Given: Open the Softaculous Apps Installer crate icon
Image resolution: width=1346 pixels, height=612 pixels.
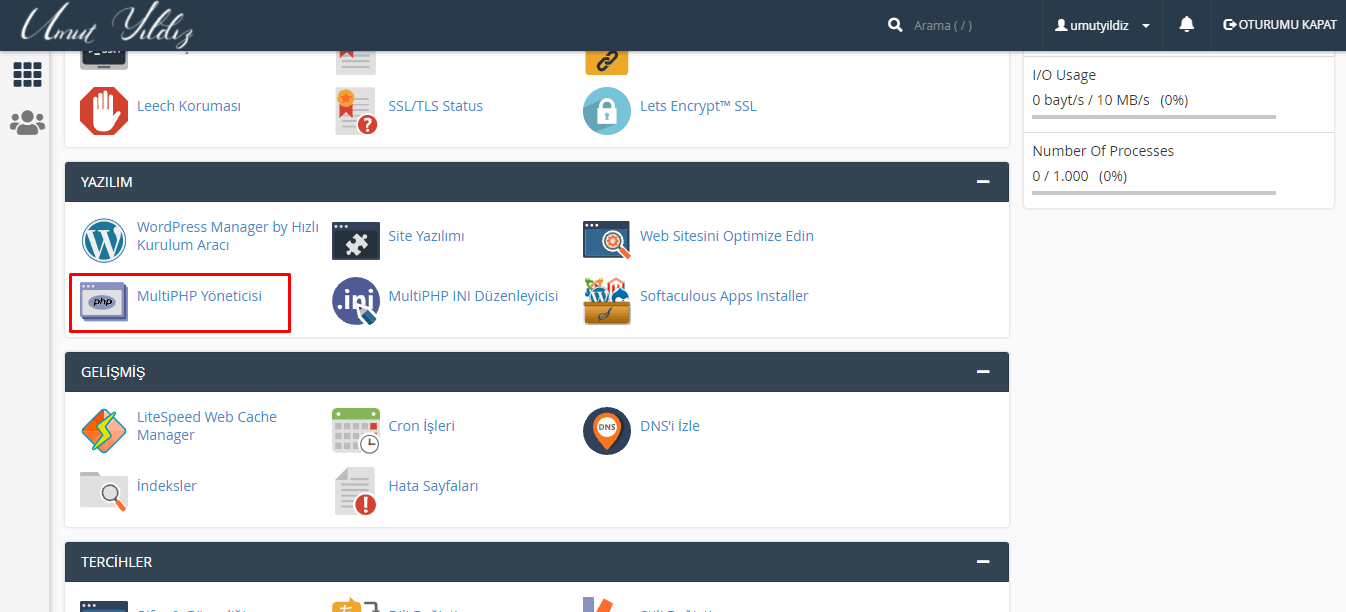Looking at the screenshot, I should pos(607,301).
